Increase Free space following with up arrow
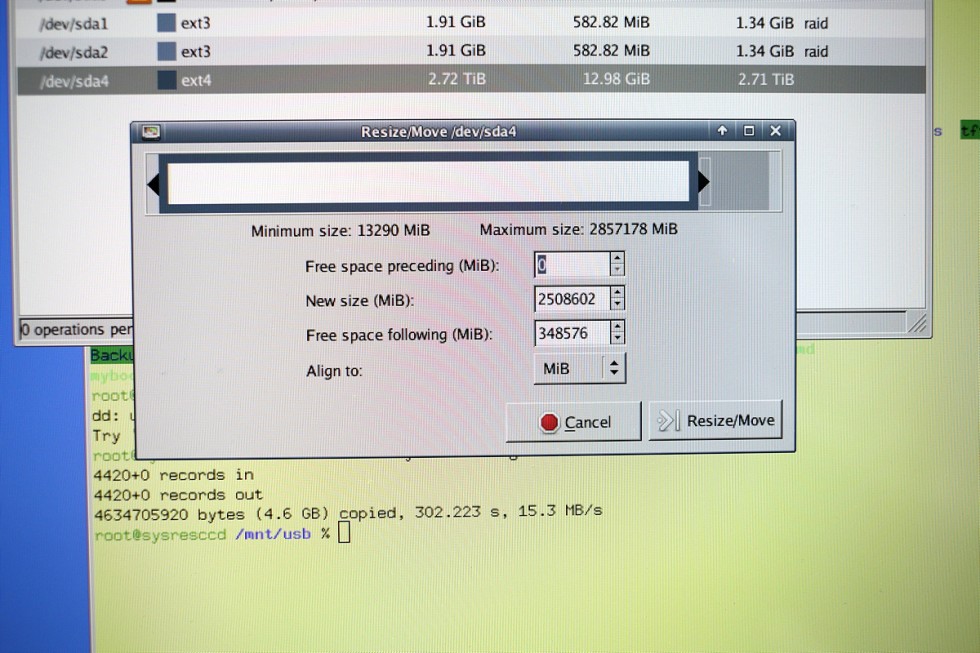 [617, 327]
